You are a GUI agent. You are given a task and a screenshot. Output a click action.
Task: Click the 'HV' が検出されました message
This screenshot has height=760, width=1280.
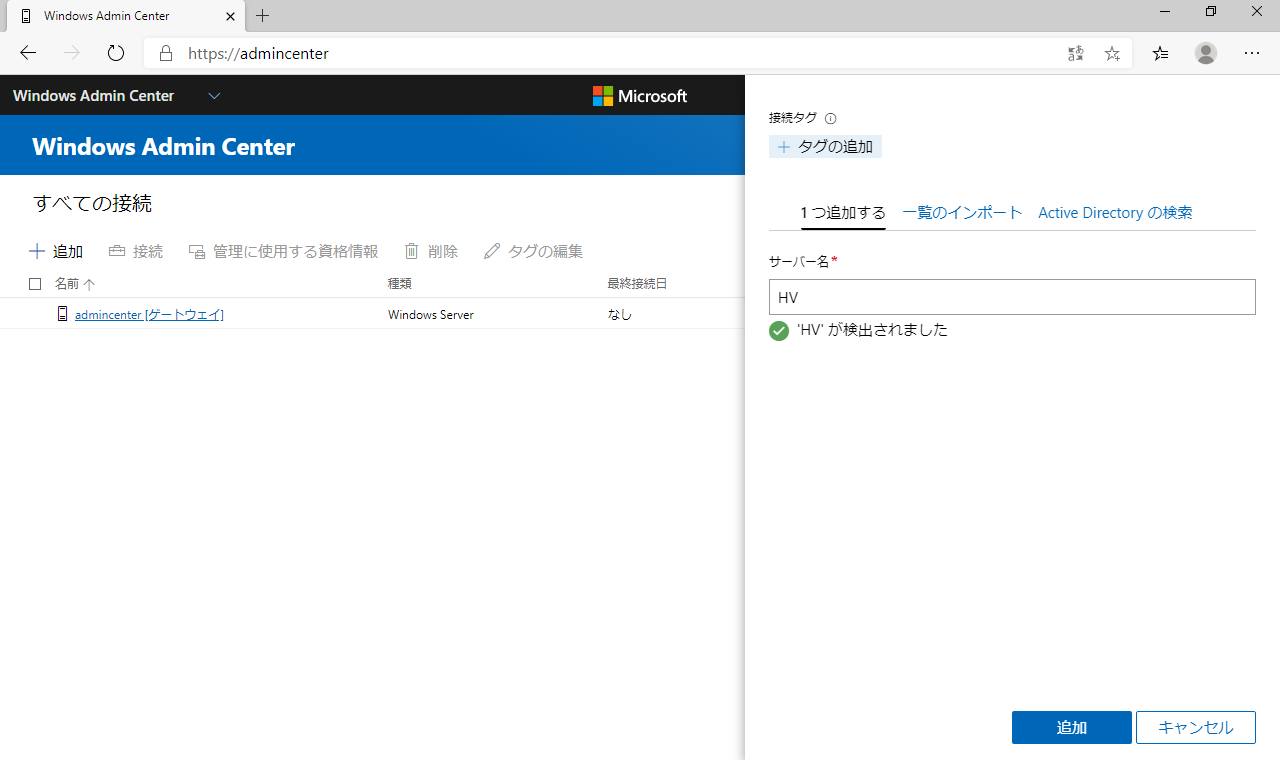[x=872, y=330]
